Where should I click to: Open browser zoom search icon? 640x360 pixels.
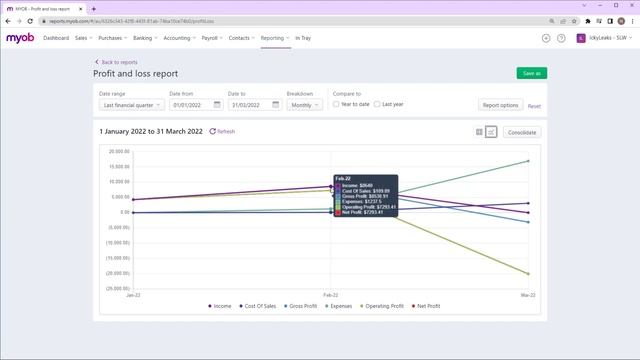point(552,21)
